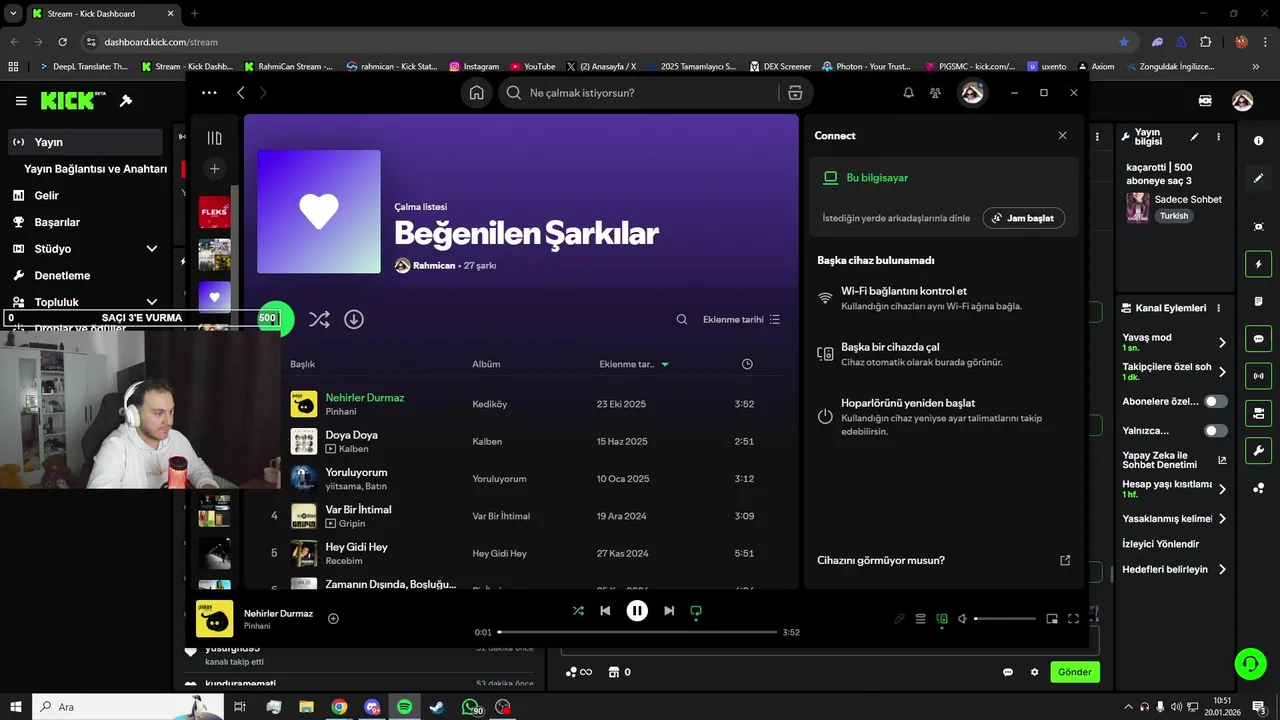
Task: Toggle Abonelere özel switch
Action: tap(1216, 401)
